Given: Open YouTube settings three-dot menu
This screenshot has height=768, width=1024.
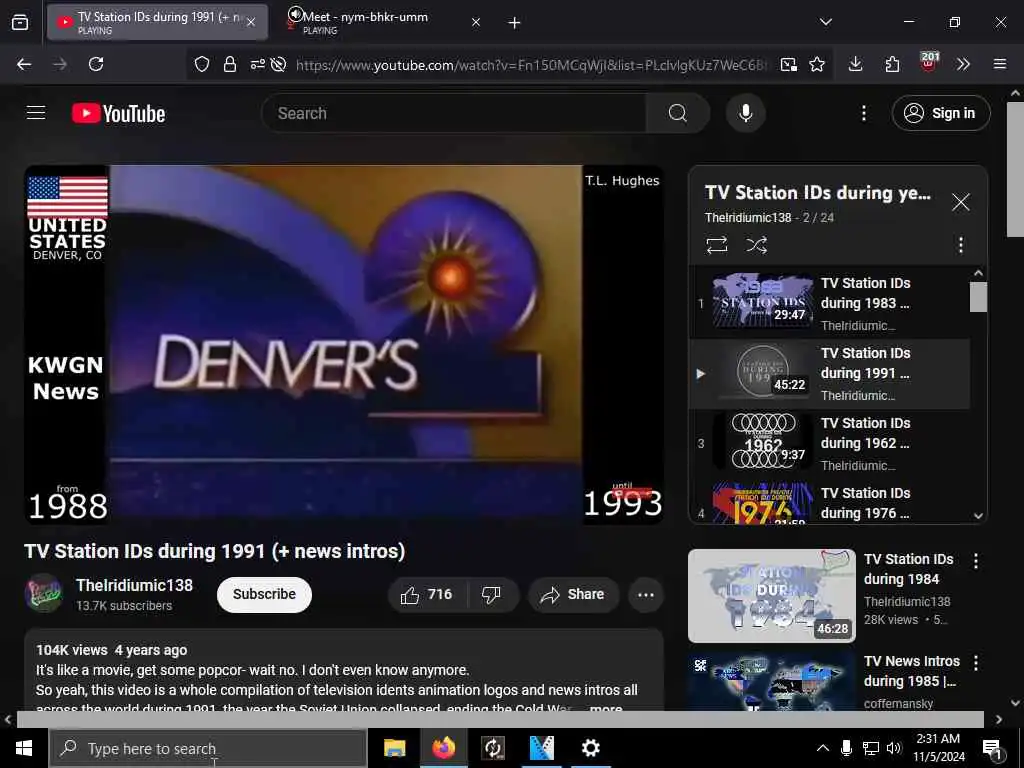Looking at the screenshot, I should pos(863,113).
